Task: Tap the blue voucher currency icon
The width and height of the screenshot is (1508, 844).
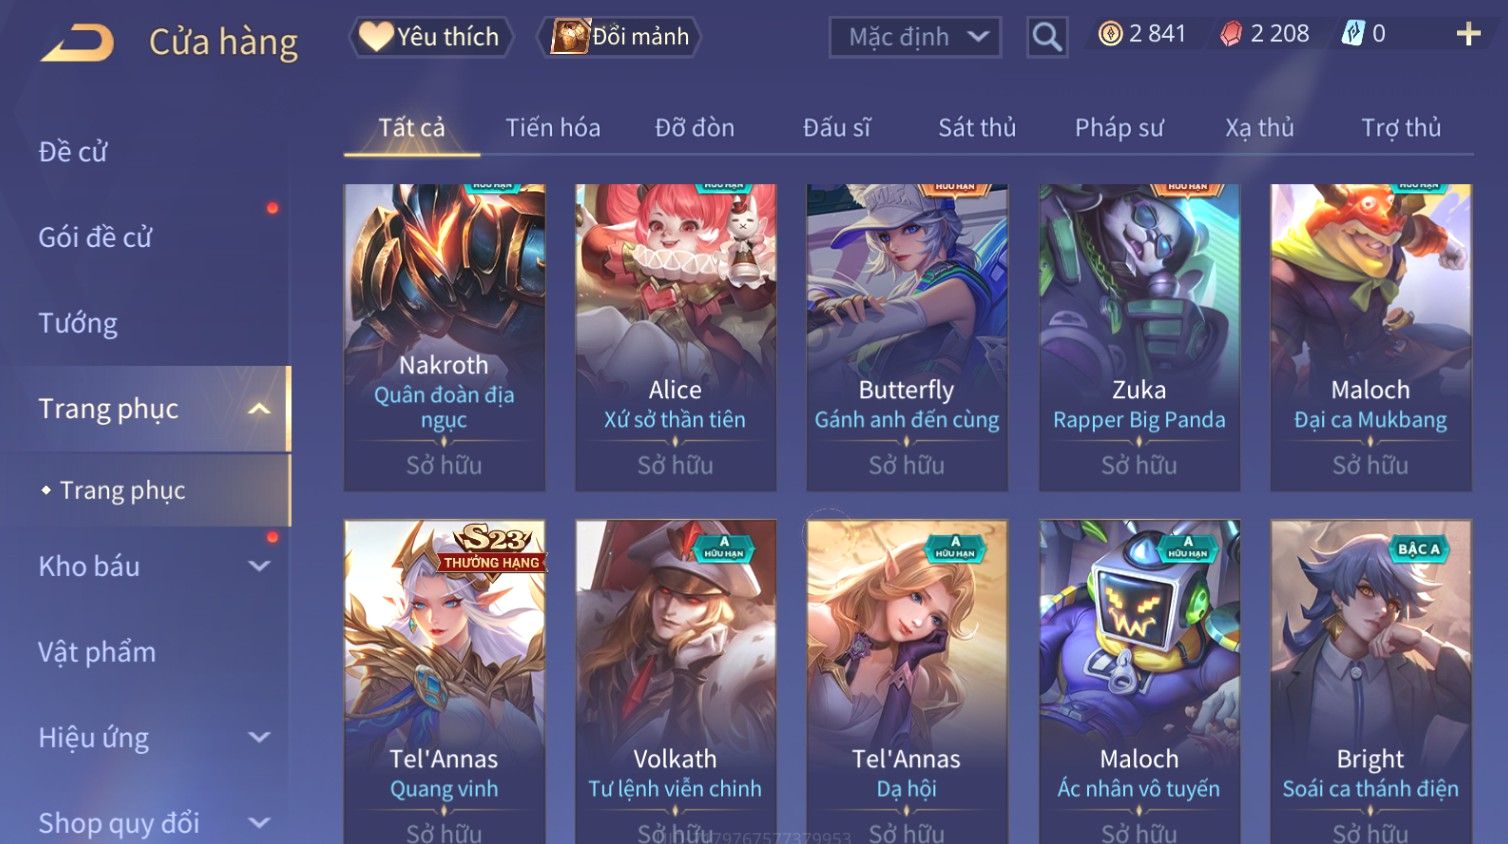Action: point(1352,34)
